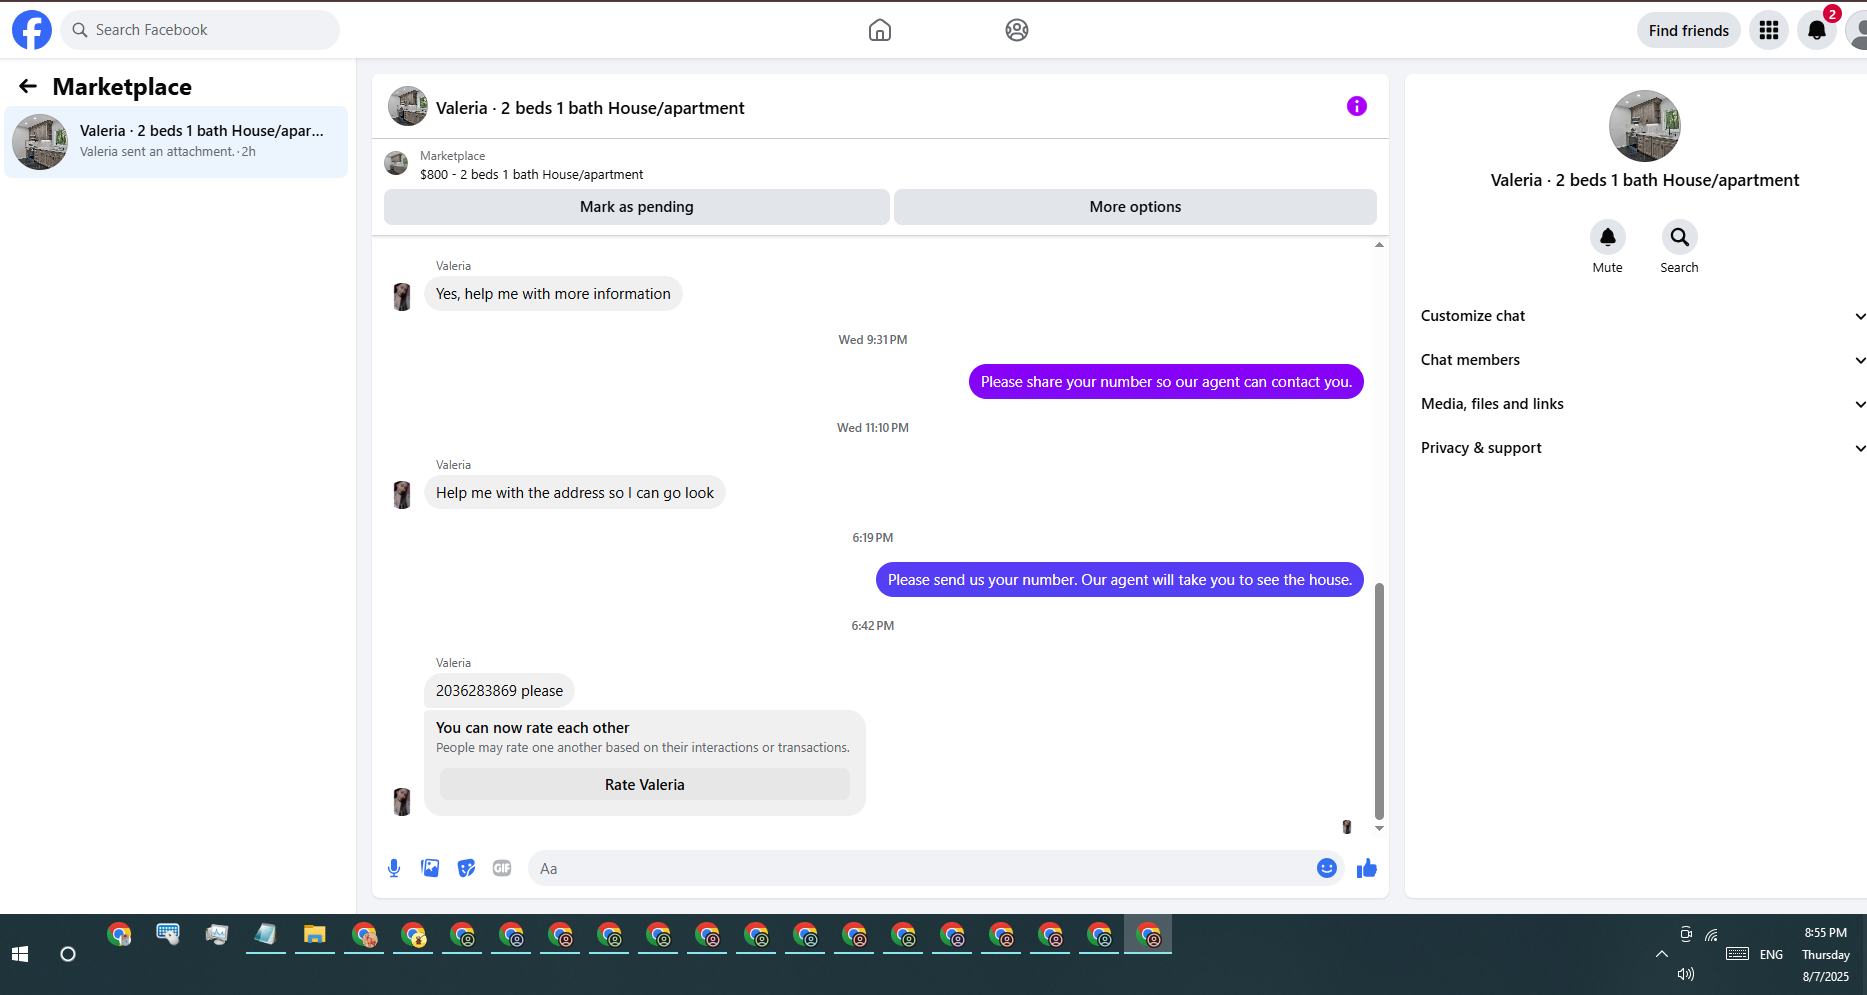The width and height of the screenshot is (1867, 995).
Task: Open conversation information icon
Action: [x=1357, y=106]
